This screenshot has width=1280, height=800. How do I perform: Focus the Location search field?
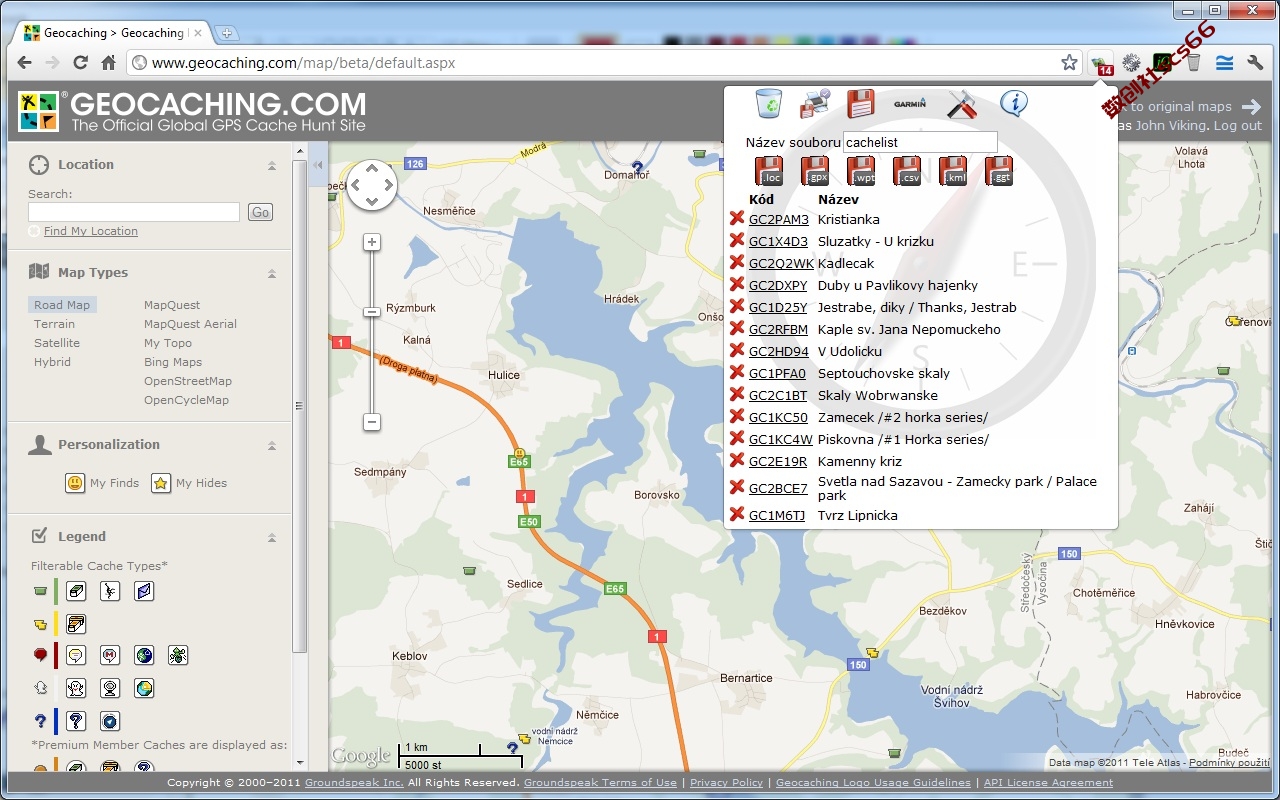tap(134, 212)
